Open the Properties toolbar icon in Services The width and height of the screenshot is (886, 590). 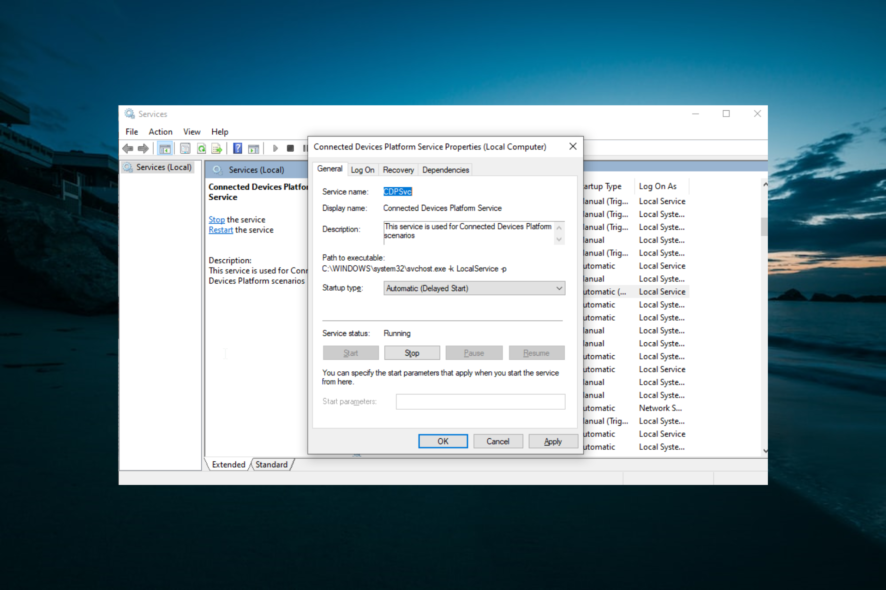[185, 149]
